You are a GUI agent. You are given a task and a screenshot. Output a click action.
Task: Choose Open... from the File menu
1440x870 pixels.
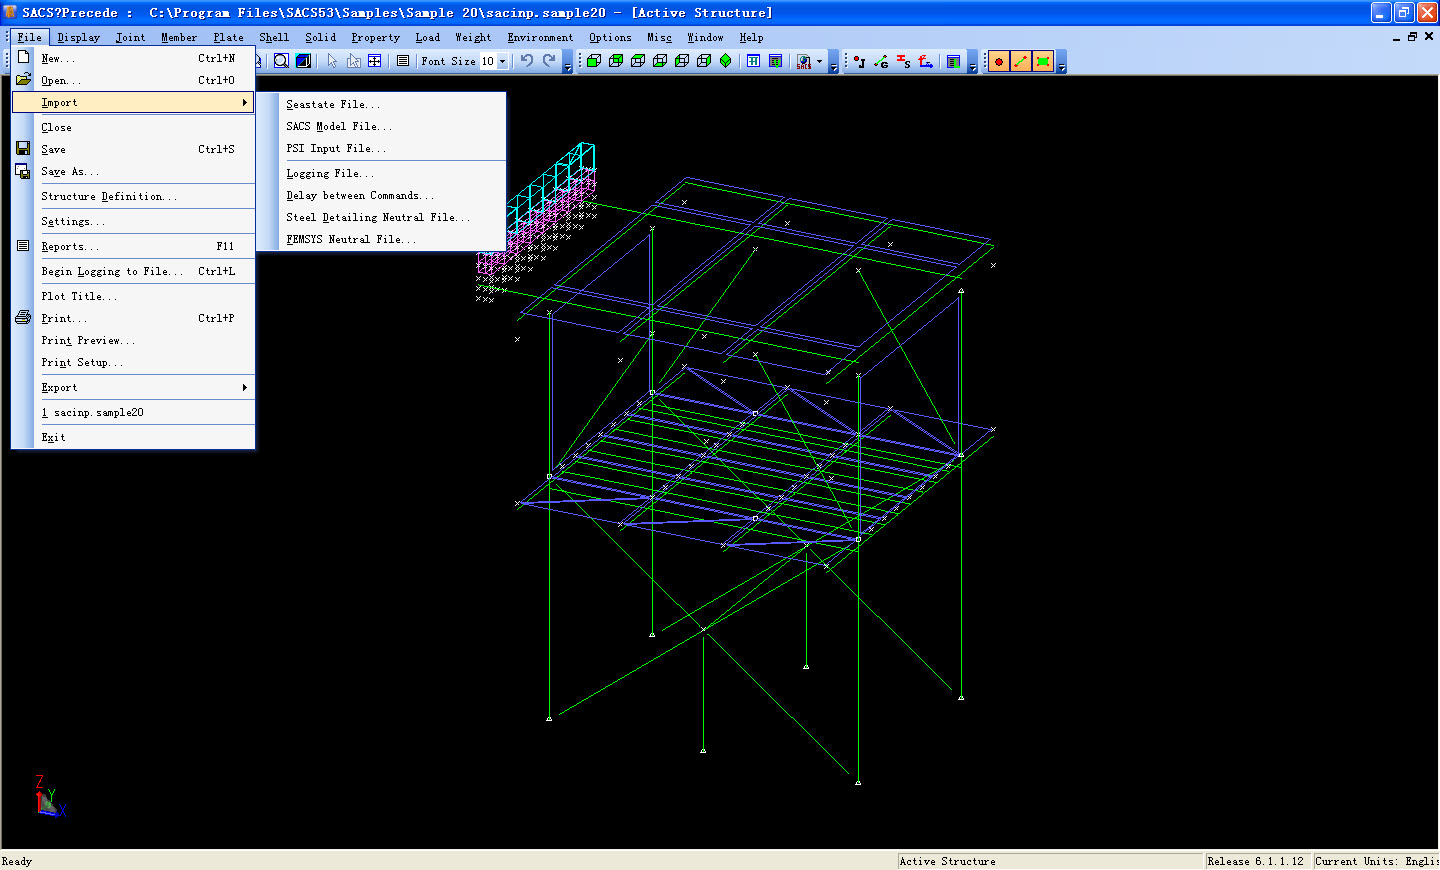pos(134,80)
